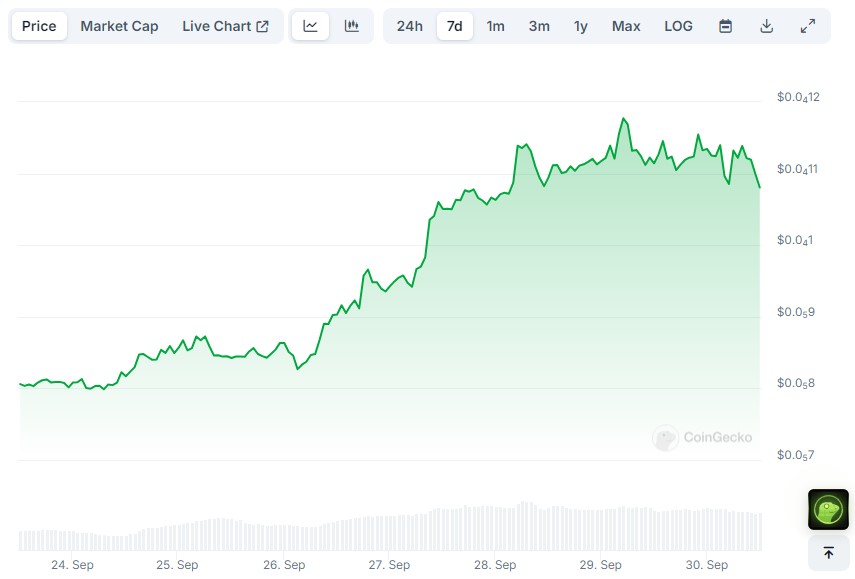This screenshot has height=579, width=855.
Task: Click the $0.0₄1 axis label
Action: [795, 240]
